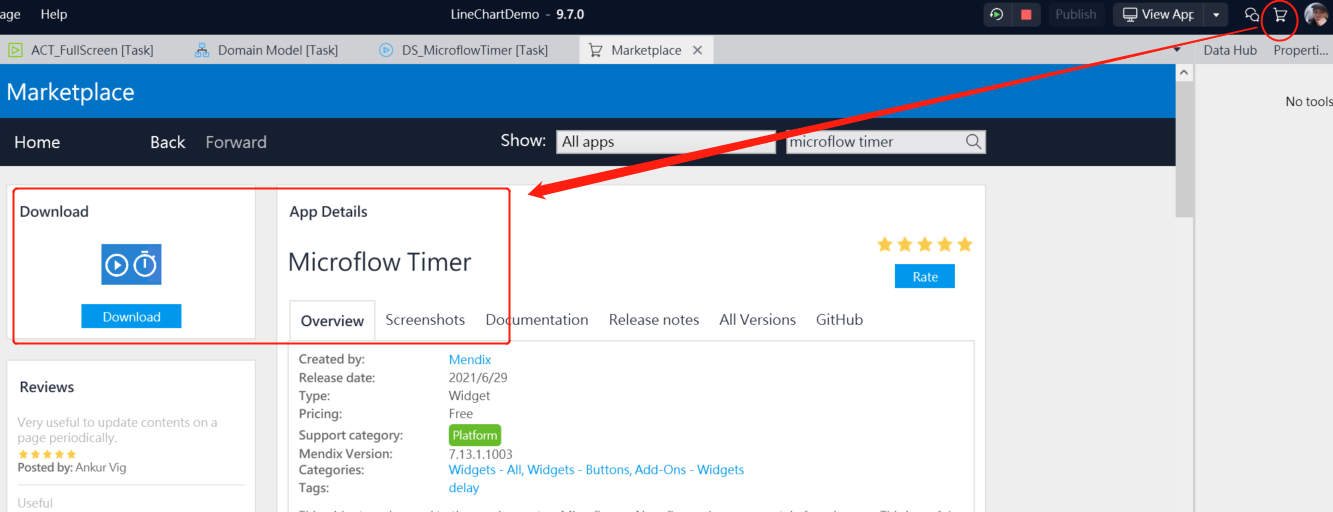Image resolution: width=1333 pixels, height=512 pixels.
Task: Go to Marketplace Home
Action: tap(37, 142)
